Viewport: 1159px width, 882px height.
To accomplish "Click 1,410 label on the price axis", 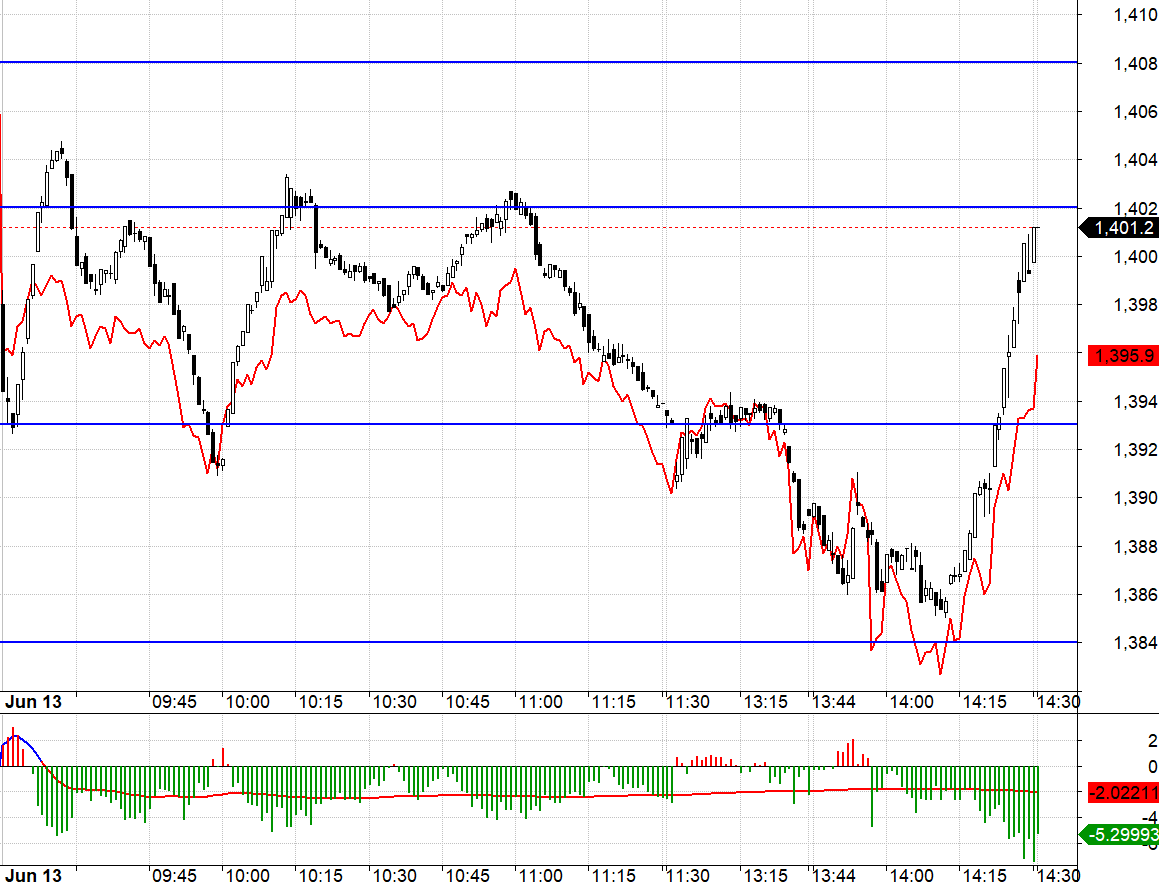I will click(1135, 14).
